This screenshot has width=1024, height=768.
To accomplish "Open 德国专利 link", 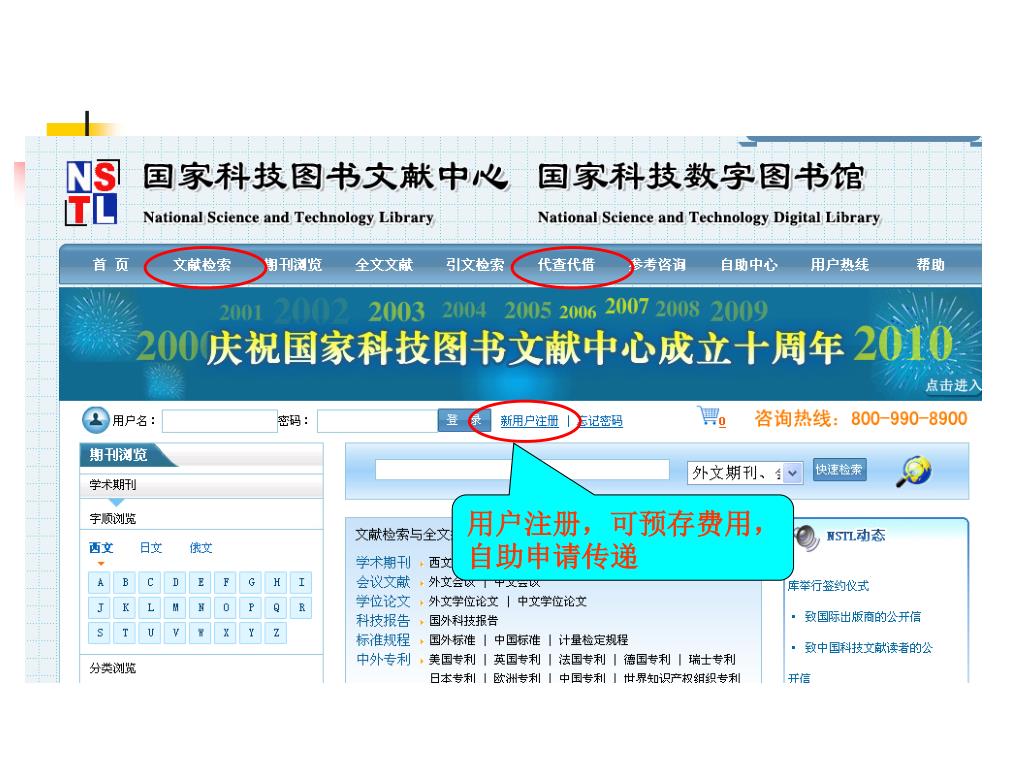I will (647, 660).
